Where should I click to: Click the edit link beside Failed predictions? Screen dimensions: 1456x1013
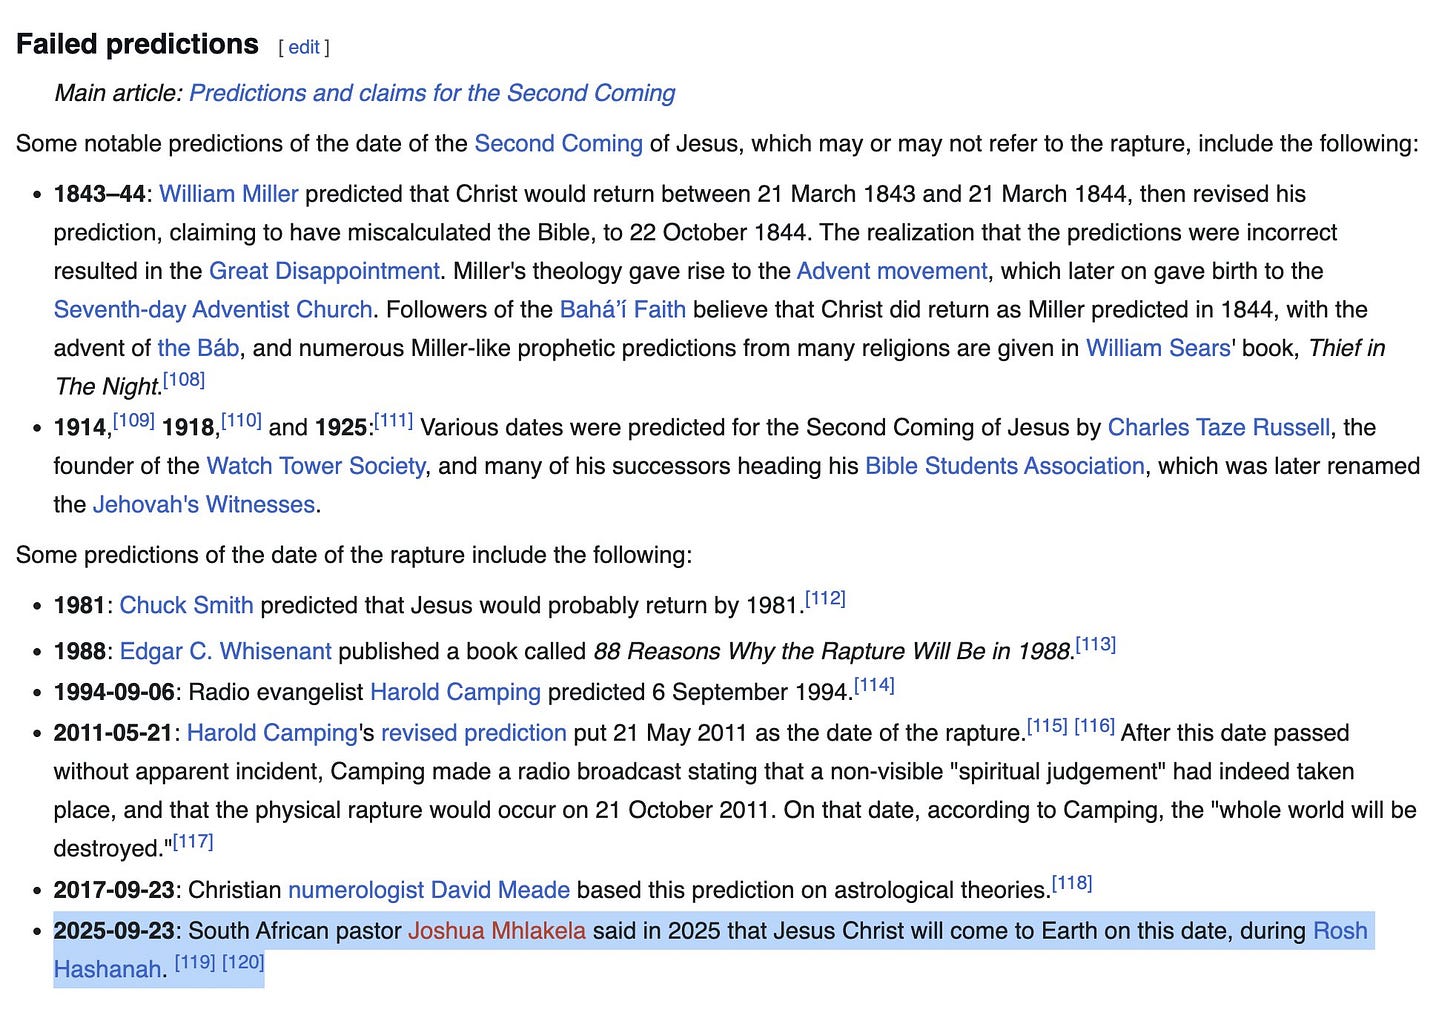[x=304, y=47]
